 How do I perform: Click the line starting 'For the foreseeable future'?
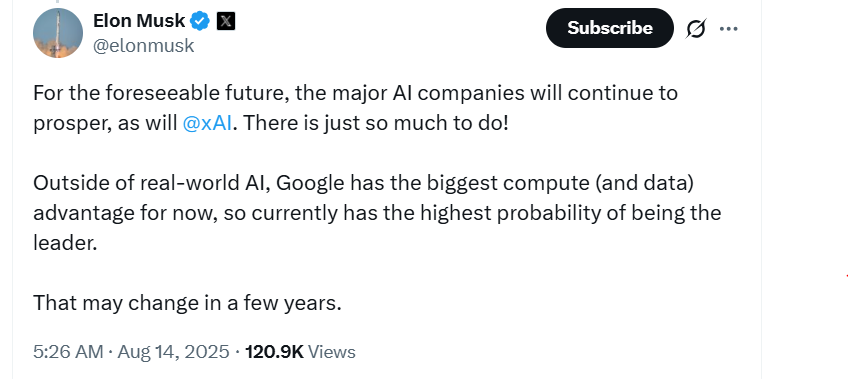click(355, 94)
